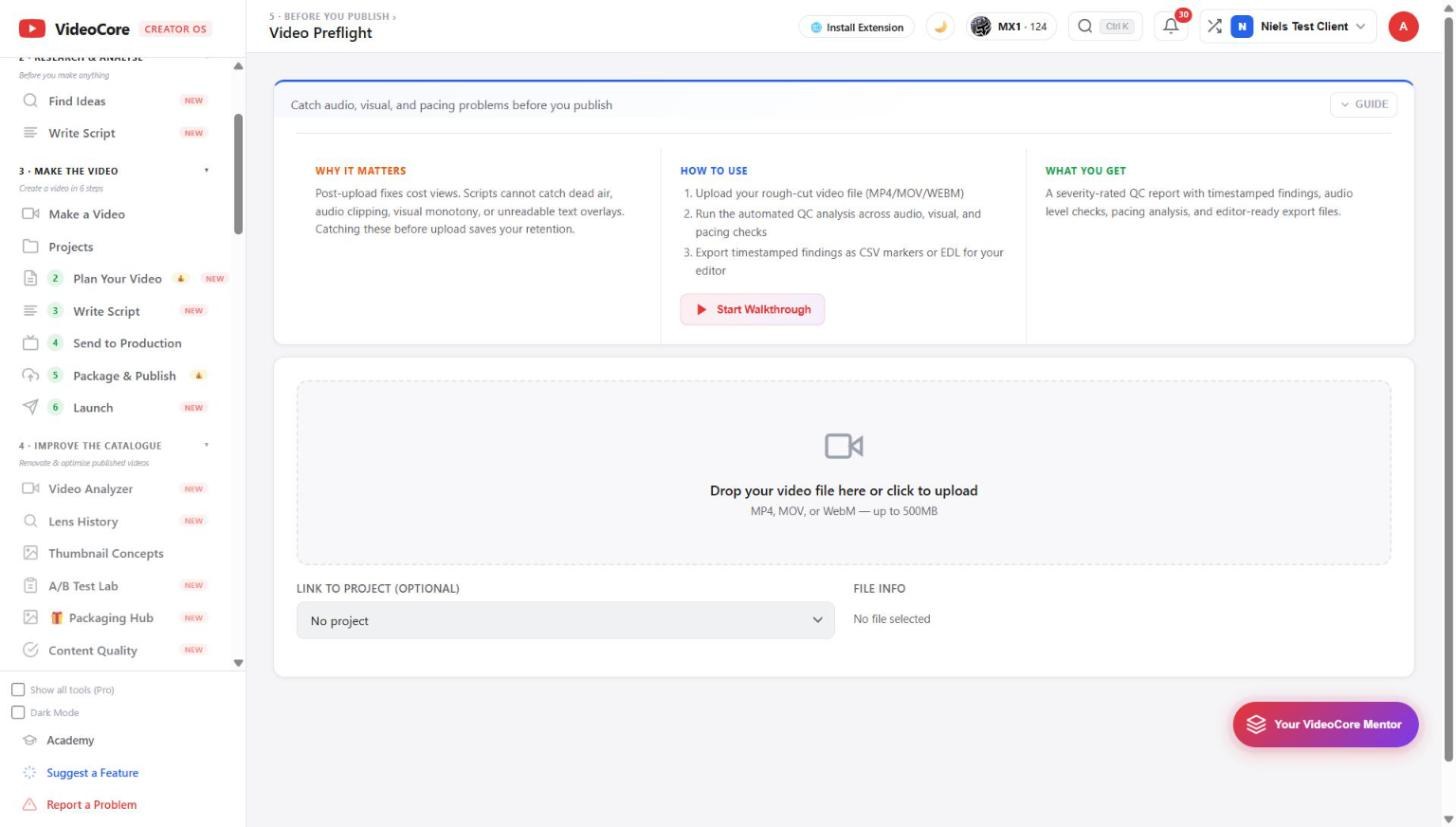Click the Packaging Hub image icon
Screen dimensions: 1456x827
click(x=30, y=618)
